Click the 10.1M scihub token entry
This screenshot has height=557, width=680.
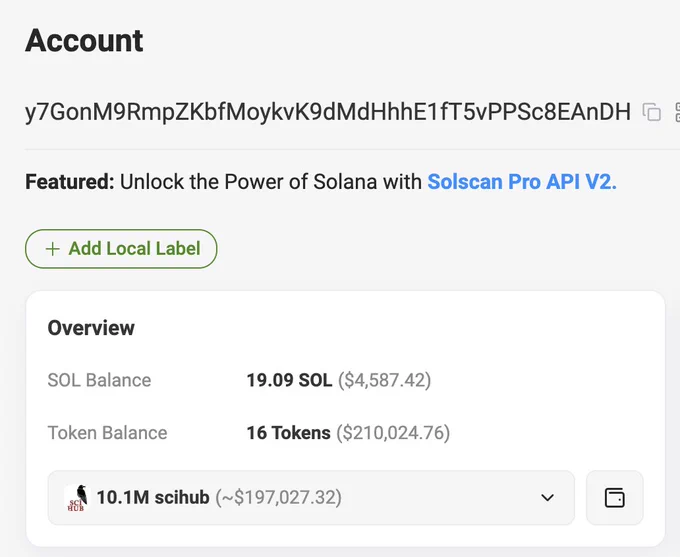(311, 498)
